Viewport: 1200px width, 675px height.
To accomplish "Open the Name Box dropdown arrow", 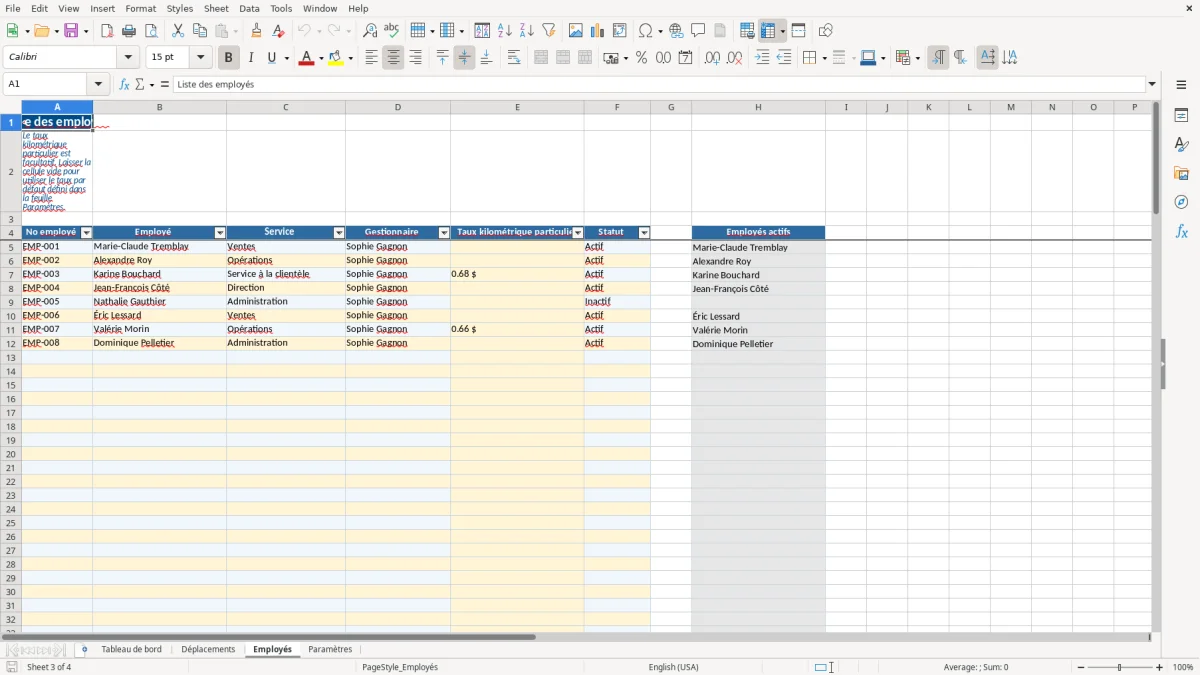I will [x=98, y=85].
